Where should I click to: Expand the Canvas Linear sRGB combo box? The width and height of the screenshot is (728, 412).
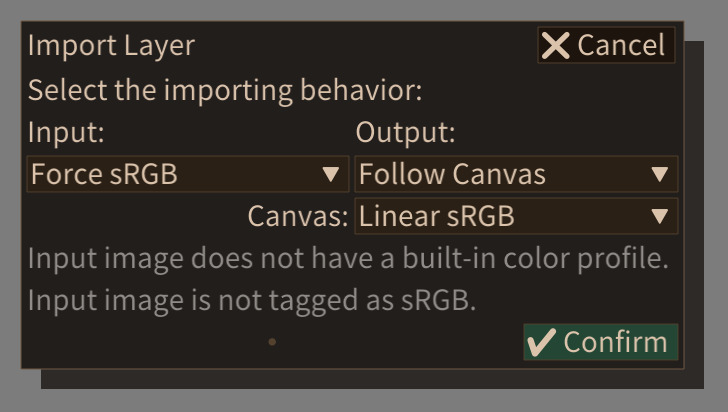[x=516, y=216]
